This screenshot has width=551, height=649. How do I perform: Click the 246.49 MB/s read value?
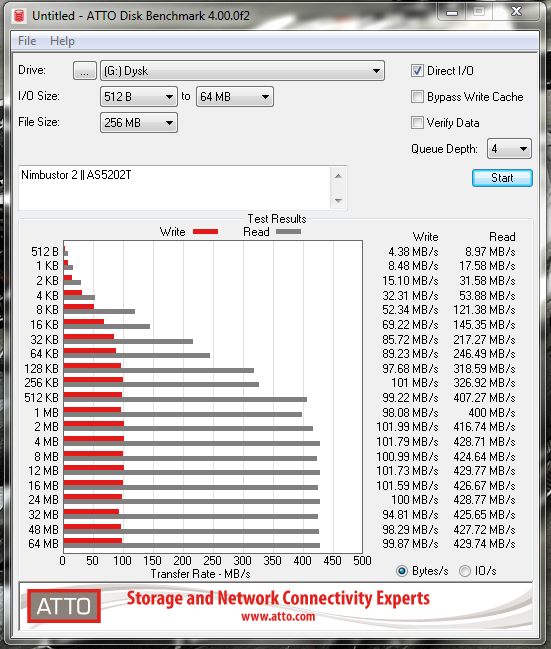484,354
